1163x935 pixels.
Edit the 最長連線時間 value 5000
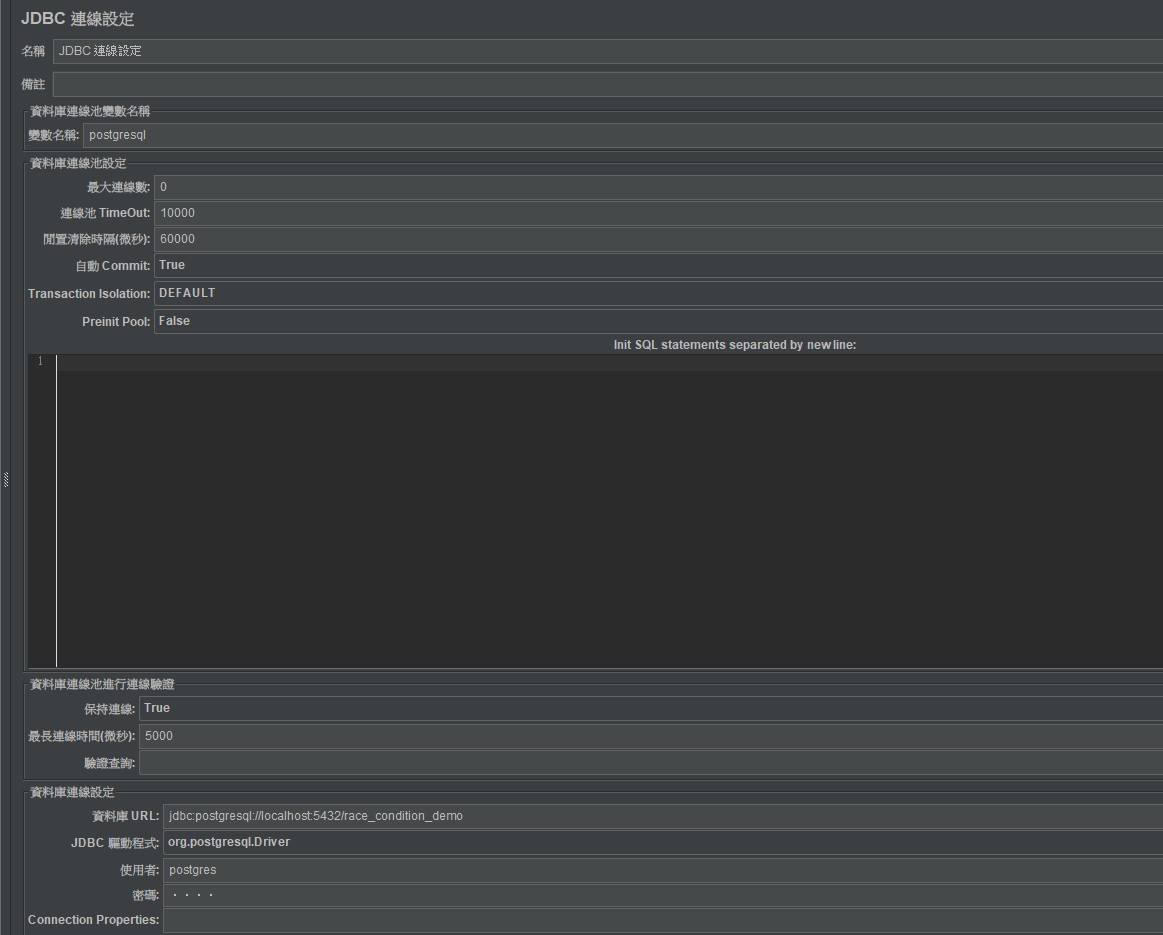pos(650,736)
